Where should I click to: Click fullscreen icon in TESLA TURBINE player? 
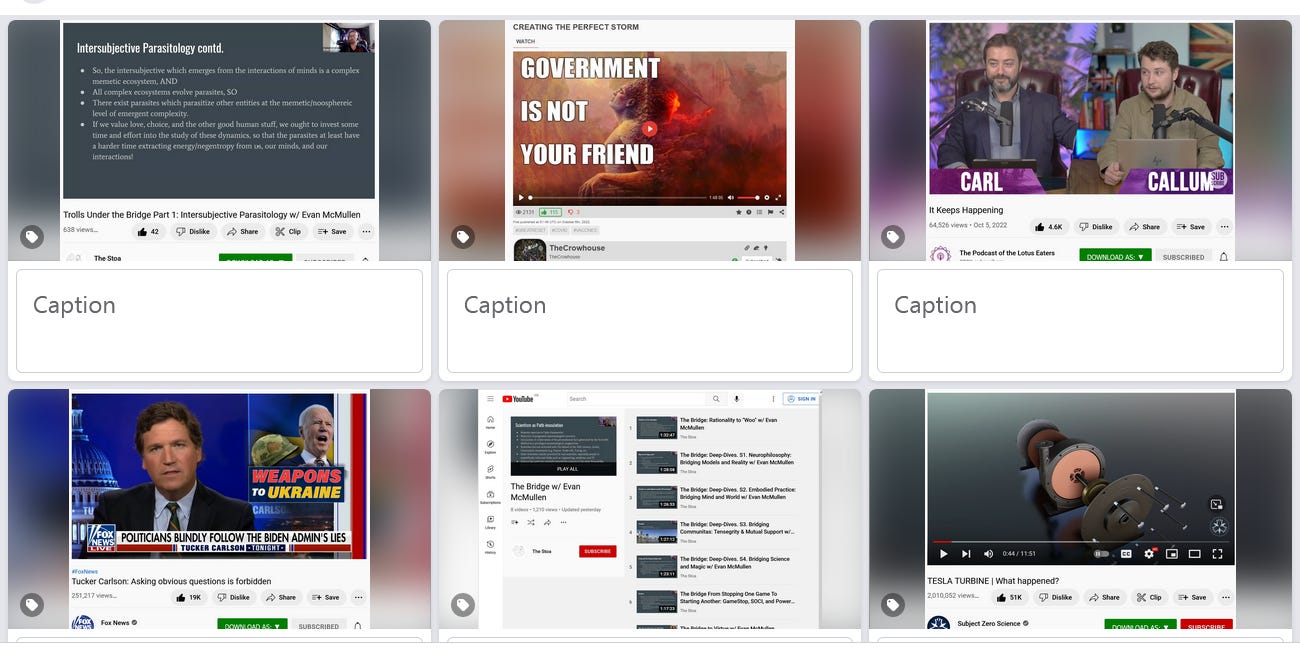1218,554
